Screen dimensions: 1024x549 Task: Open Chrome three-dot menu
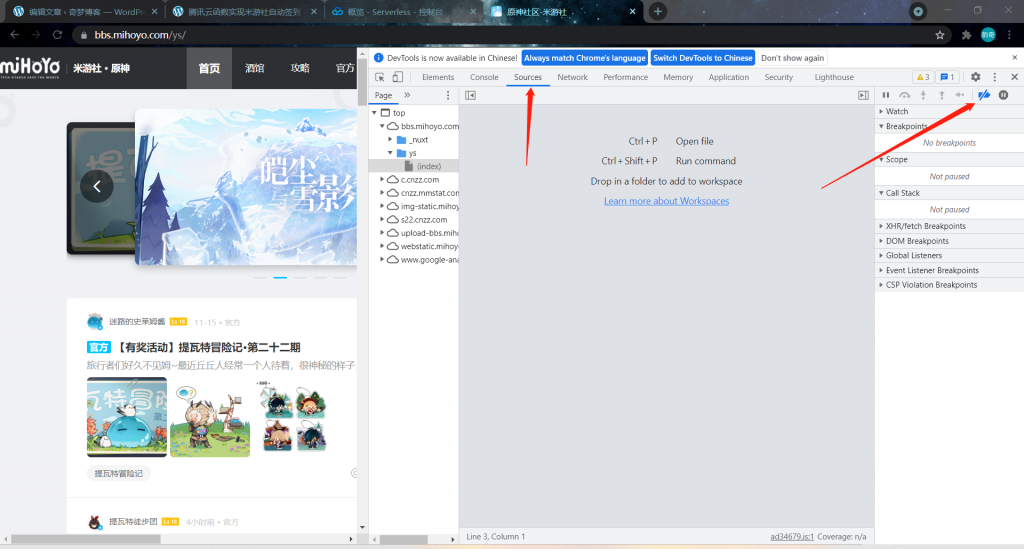tap(1010, 35)
